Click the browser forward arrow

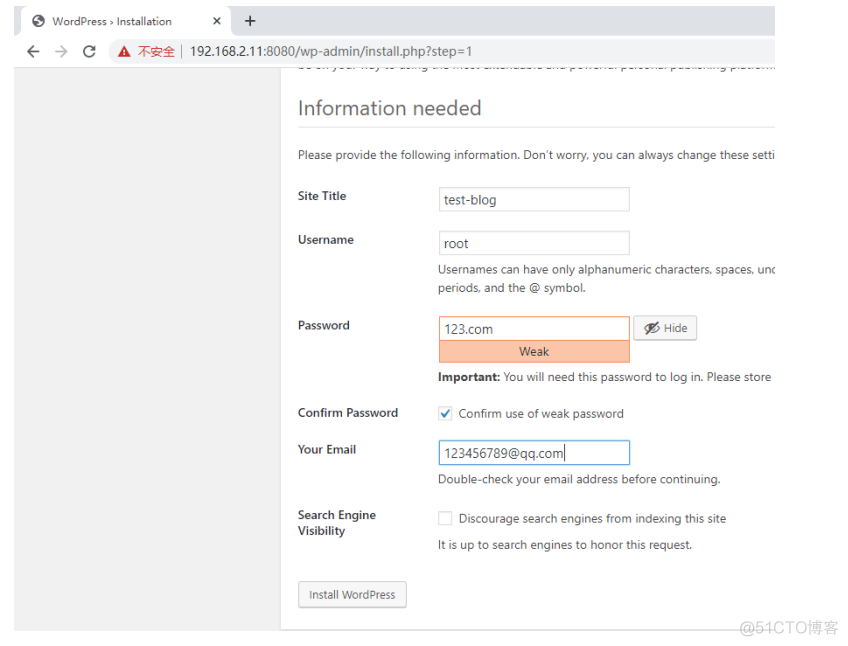click(61, 51)
